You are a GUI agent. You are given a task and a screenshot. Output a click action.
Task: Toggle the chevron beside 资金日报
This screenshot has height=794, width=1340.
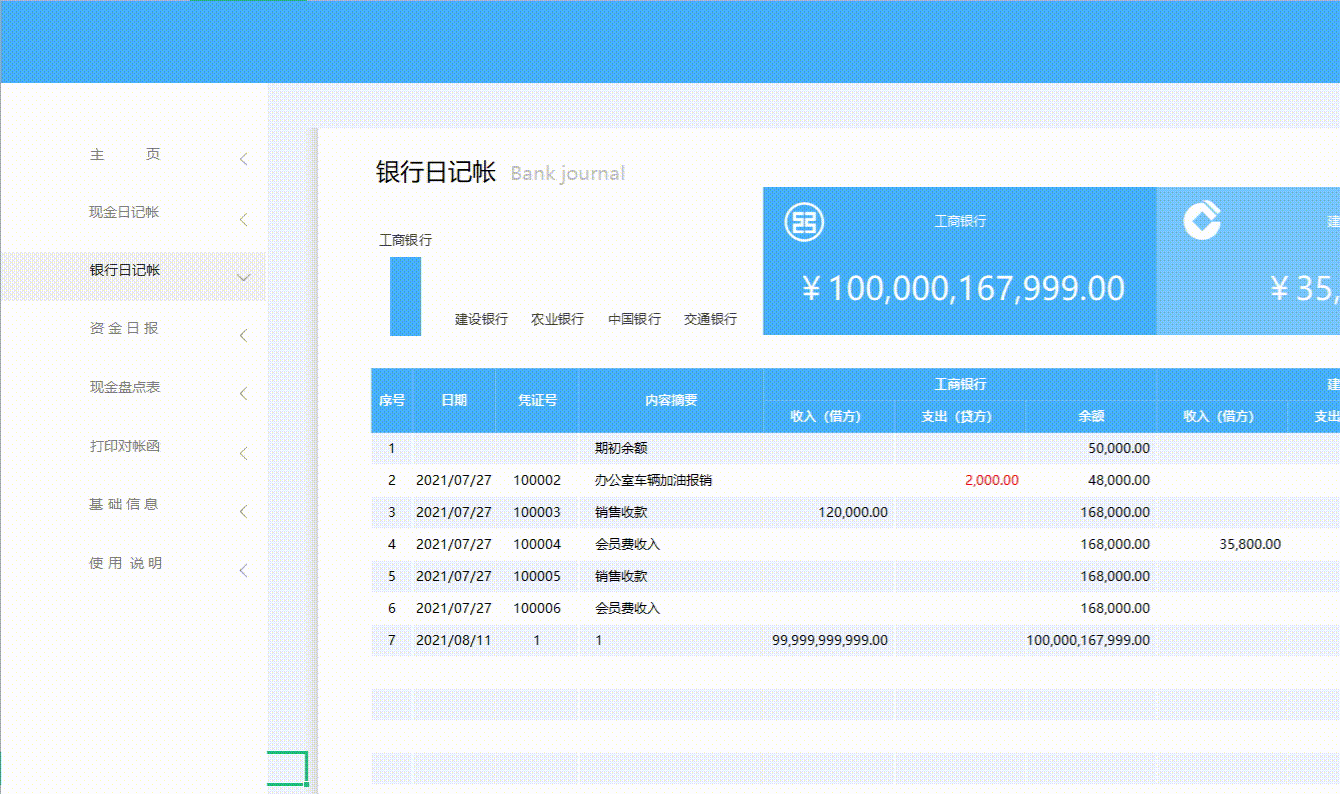243,335
